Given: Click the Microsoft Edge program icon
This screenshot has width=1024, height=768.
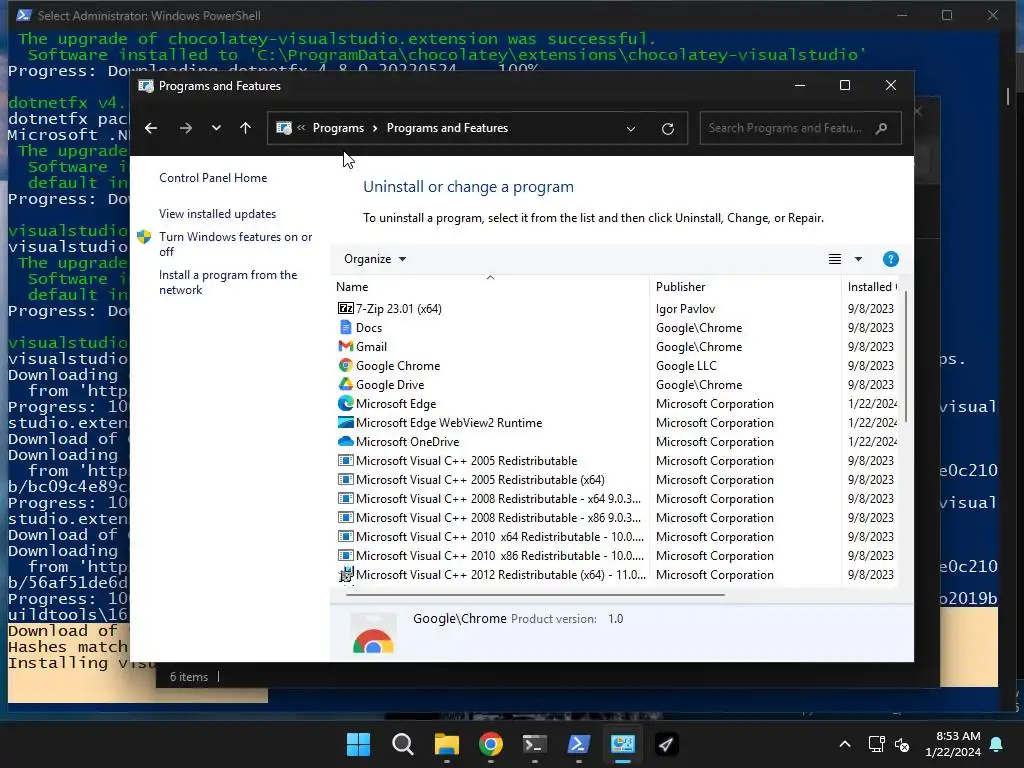Looking at the screenshot, I should click(345, 403).
